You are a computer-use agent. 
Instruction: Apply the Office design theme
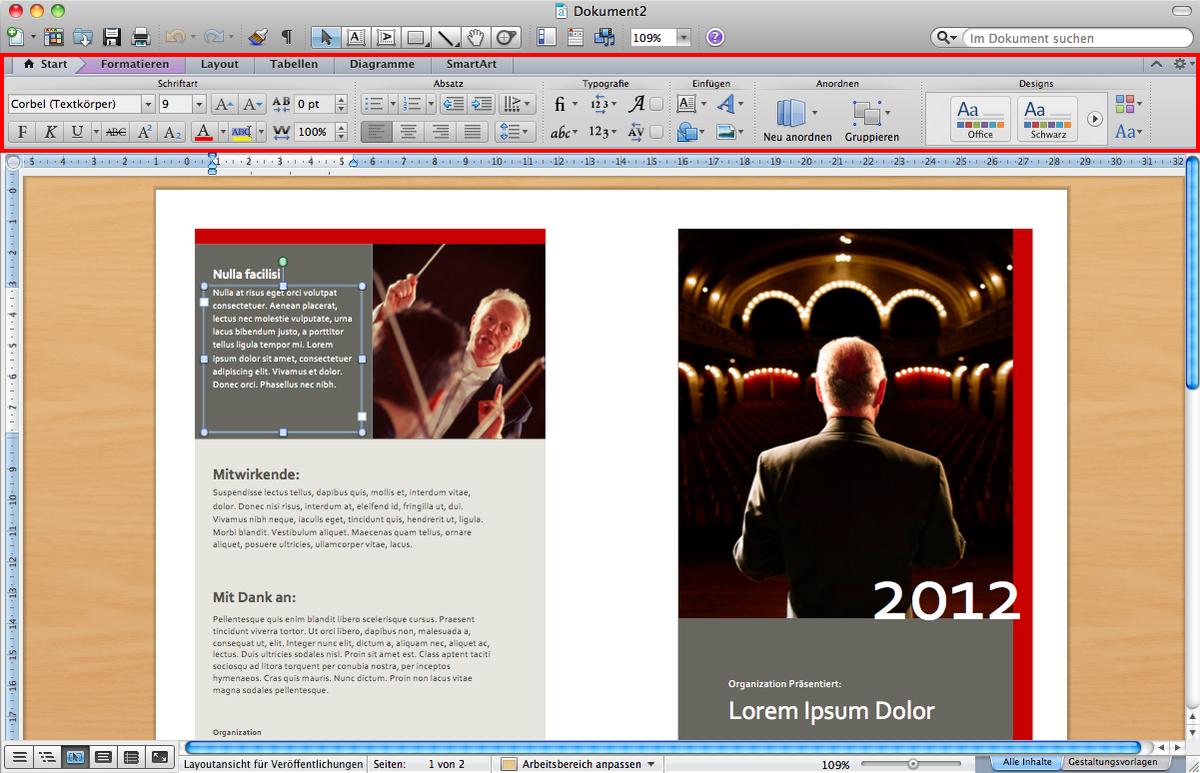coord(981,119)
